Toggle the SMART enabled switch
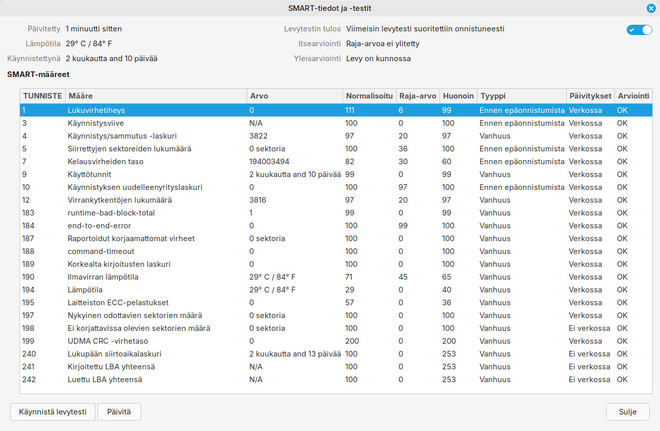Viewport: 660px width, 431px height. (639, 30)
